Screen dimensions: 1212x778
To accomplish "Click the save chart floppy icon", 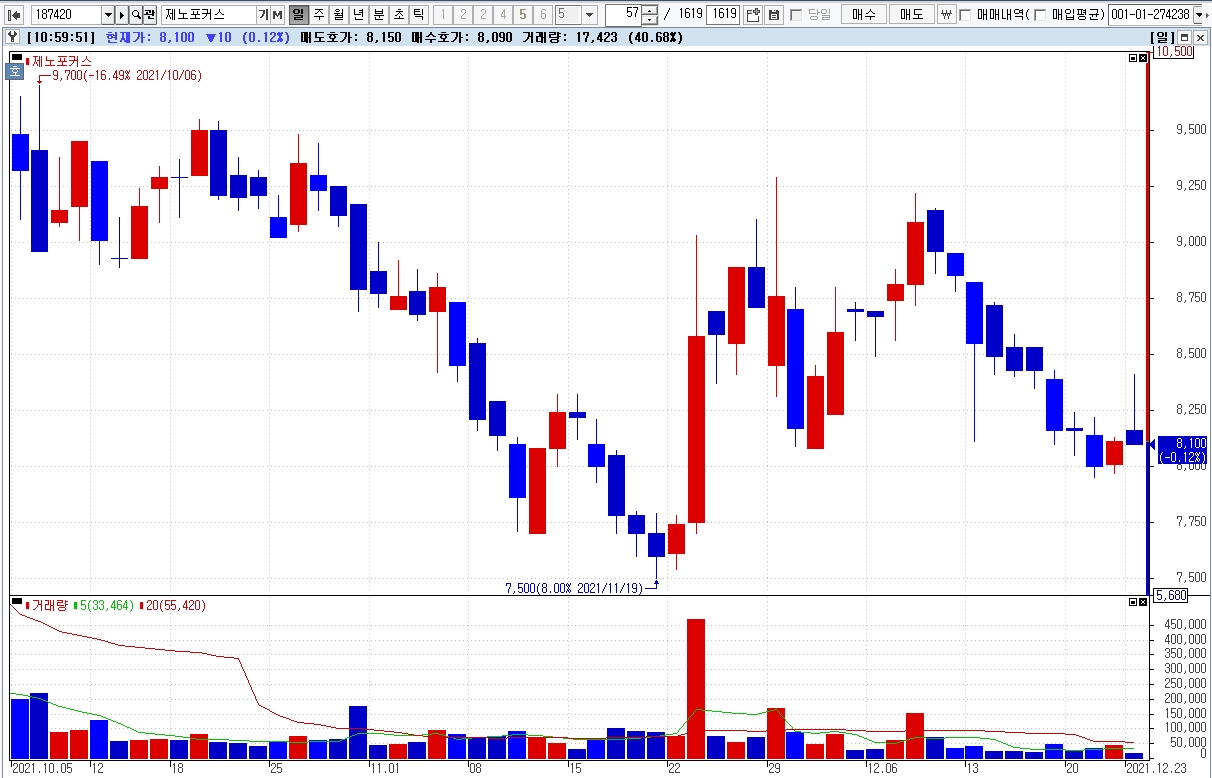I will (773, 15).
